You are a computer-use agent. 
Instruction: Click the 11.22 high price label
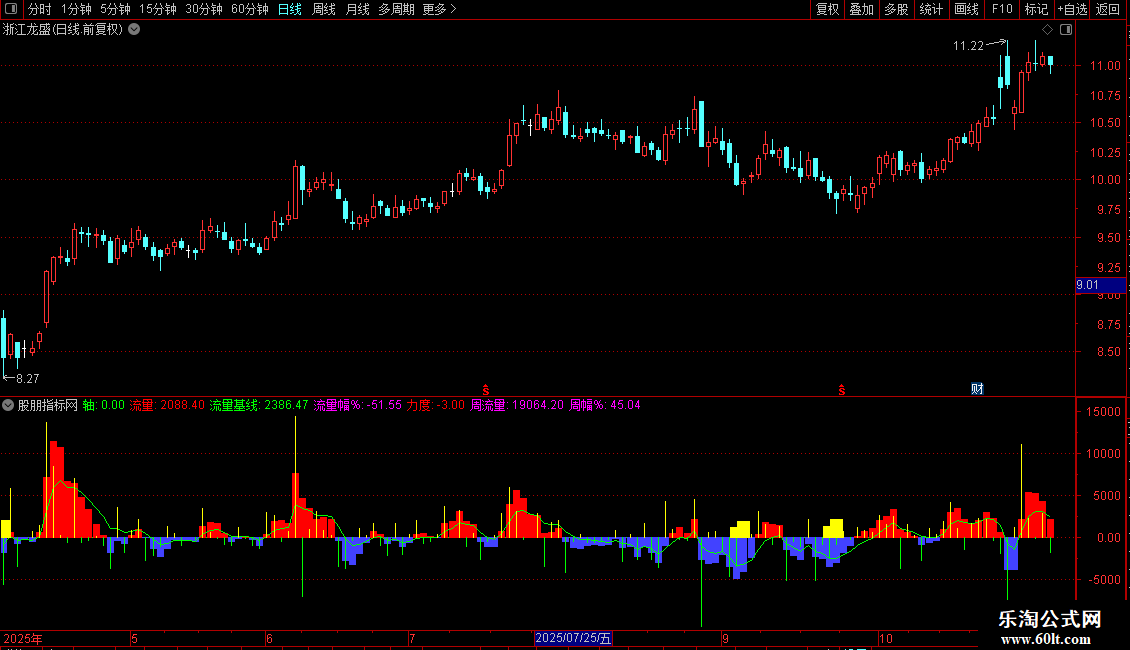[968, 46]
